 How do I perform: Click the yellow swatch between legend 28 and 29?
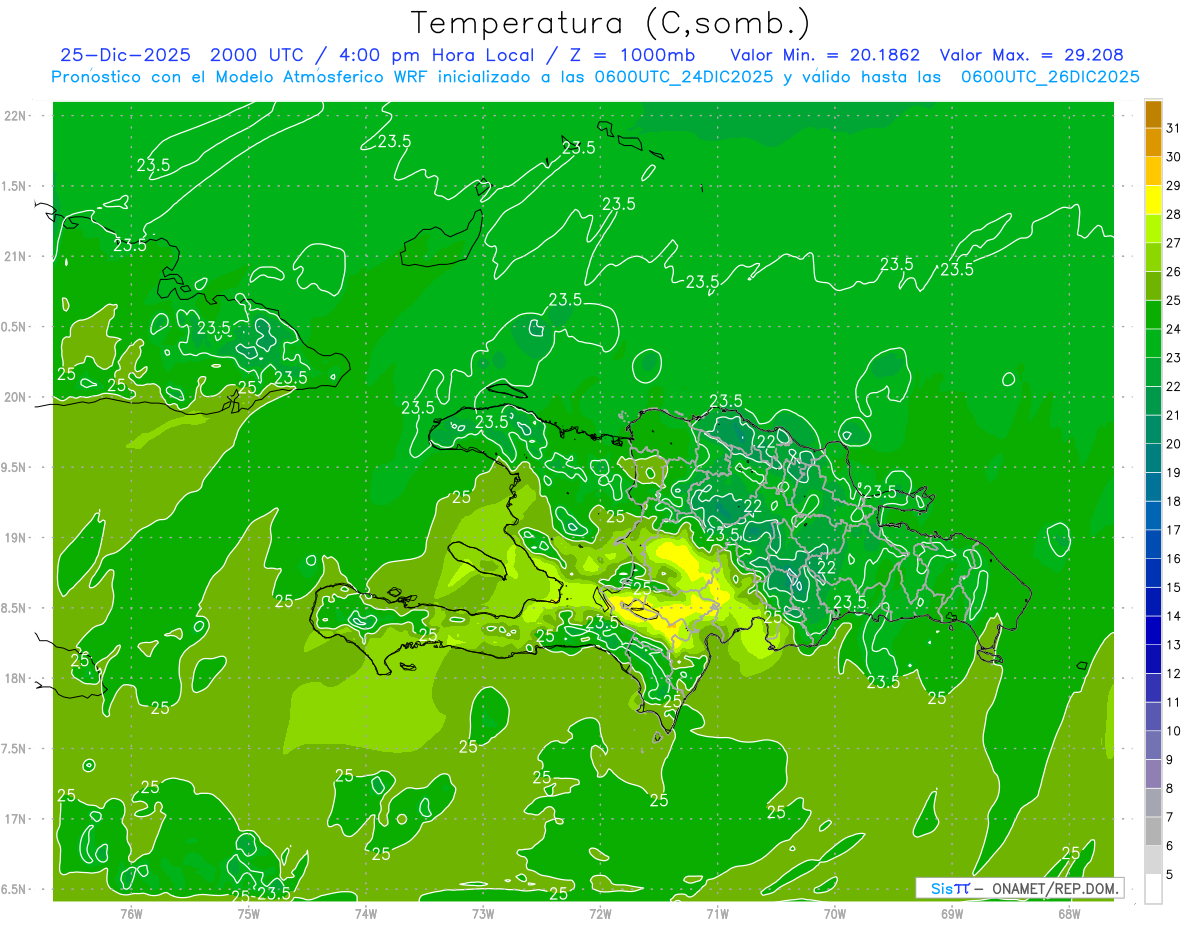pyautogui.click(x=1153, y=200)
